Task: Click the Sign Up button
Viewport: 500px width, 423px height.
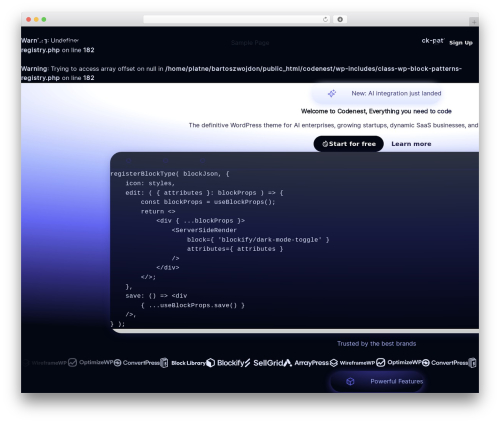Action: (x=461, y=43)
